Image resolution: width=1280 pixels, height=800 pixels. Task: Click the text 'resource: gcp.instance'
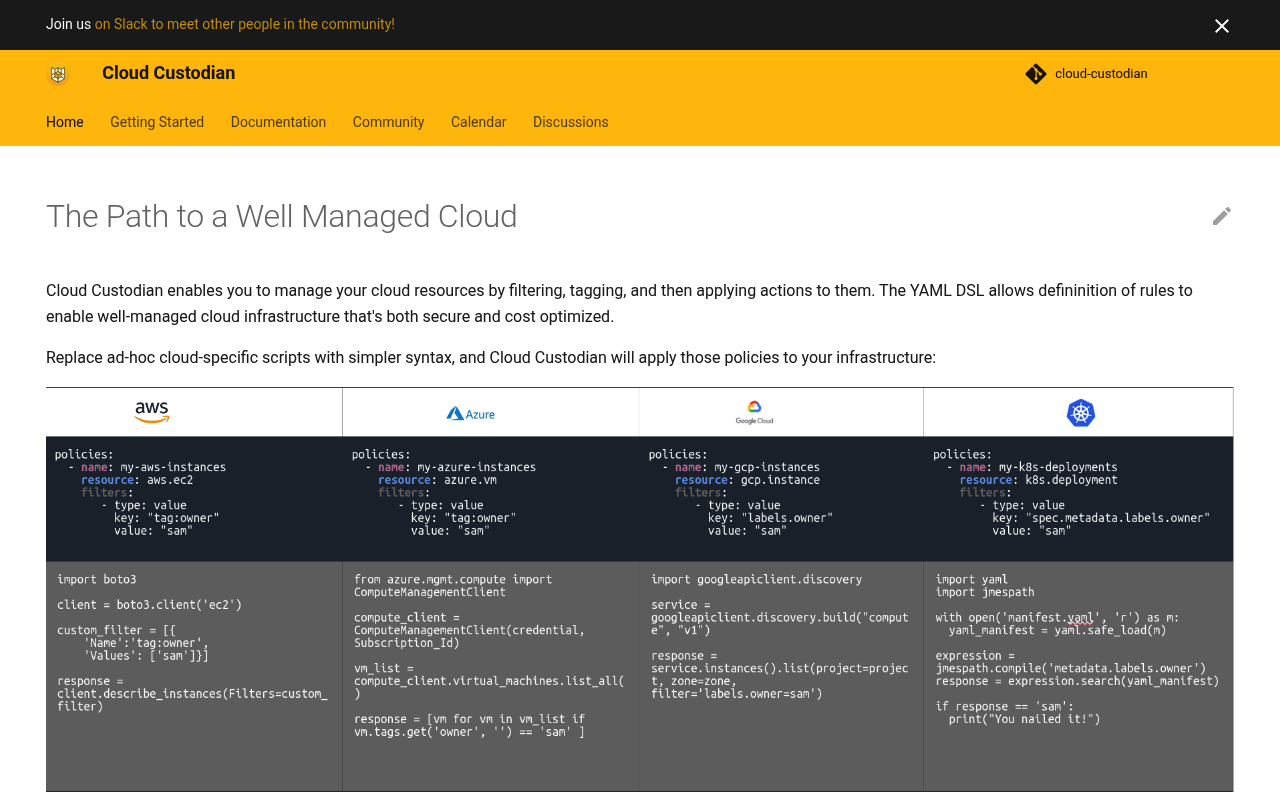click(747, 480)
